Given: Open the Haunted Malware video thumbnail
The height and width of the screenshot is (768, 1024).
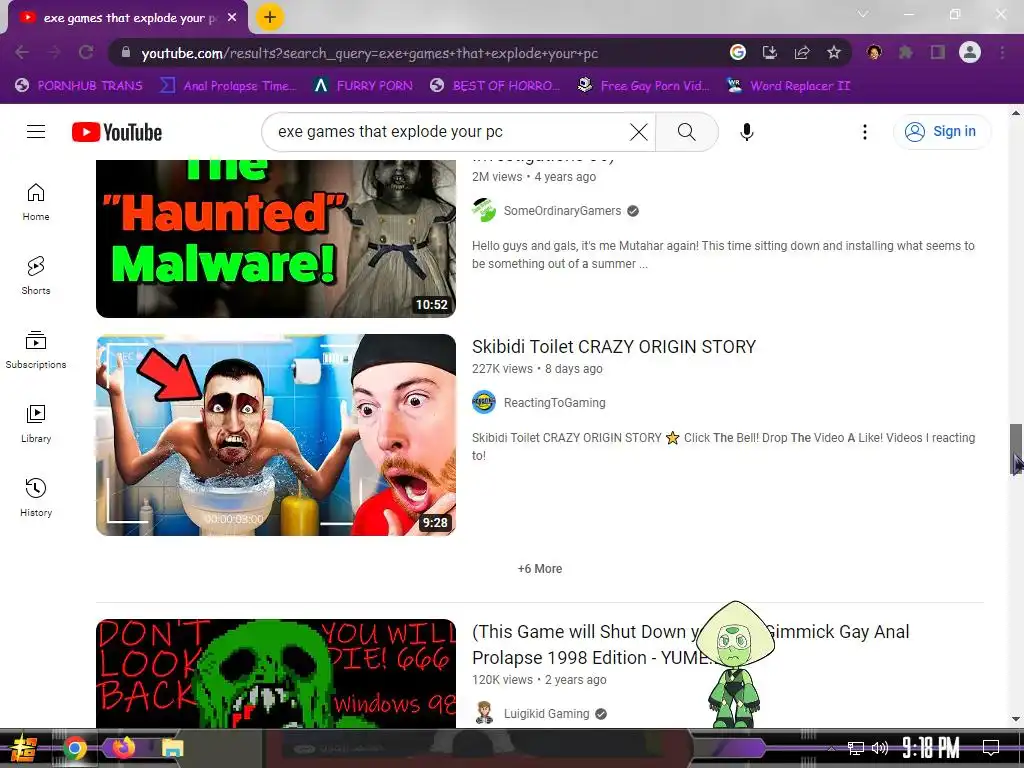Looking at the screenshot, I should click(276, 239).
